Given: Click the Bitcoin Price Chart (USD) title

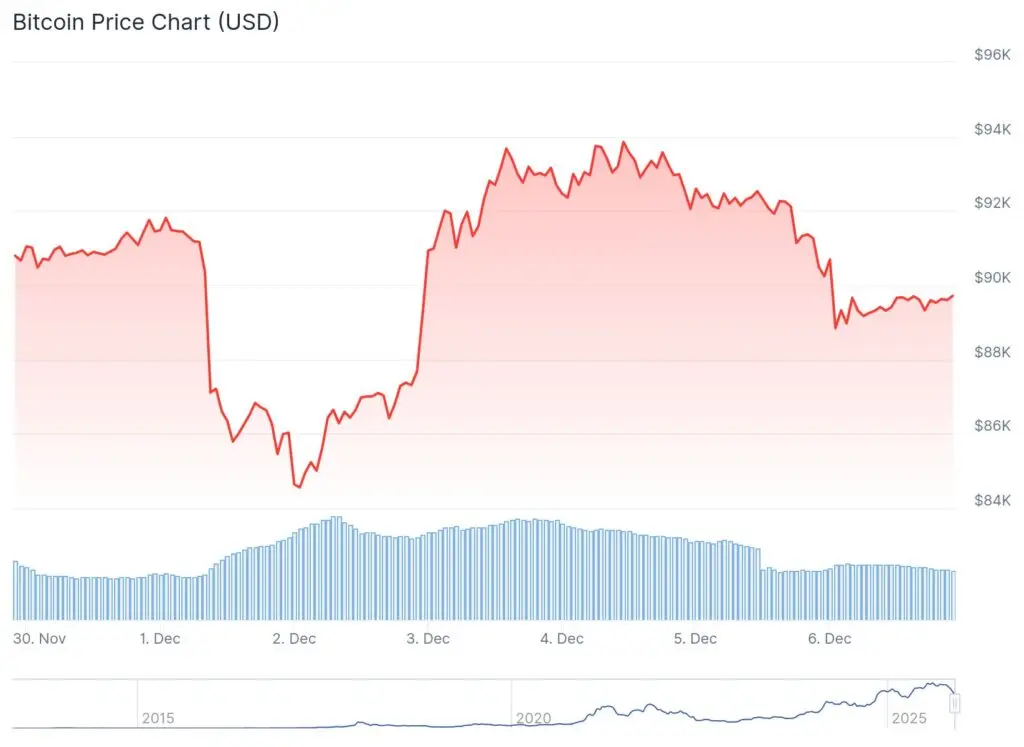Looking at the screenshot, I should coord(146,22).
